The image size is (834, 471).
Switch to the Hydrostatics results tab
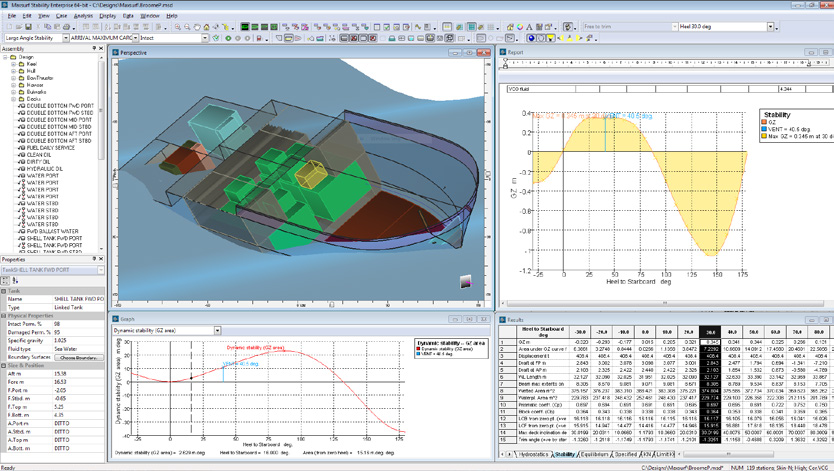click(533, 455)
